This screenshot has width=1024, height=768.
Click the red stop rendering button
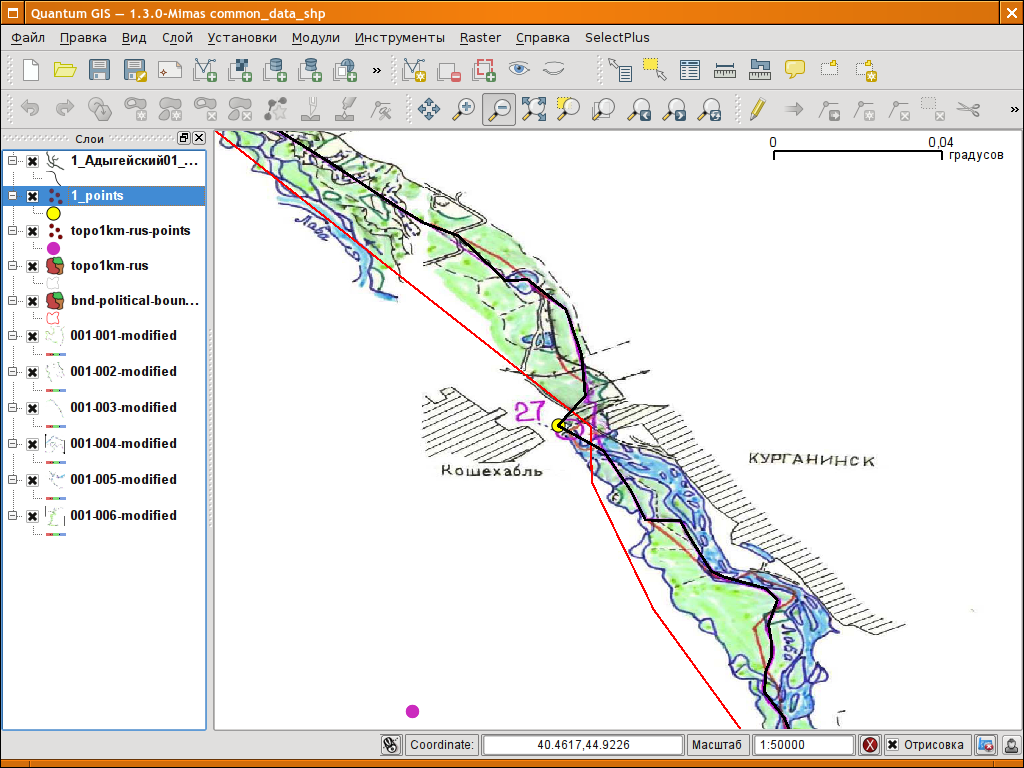[x=870, y=745]
